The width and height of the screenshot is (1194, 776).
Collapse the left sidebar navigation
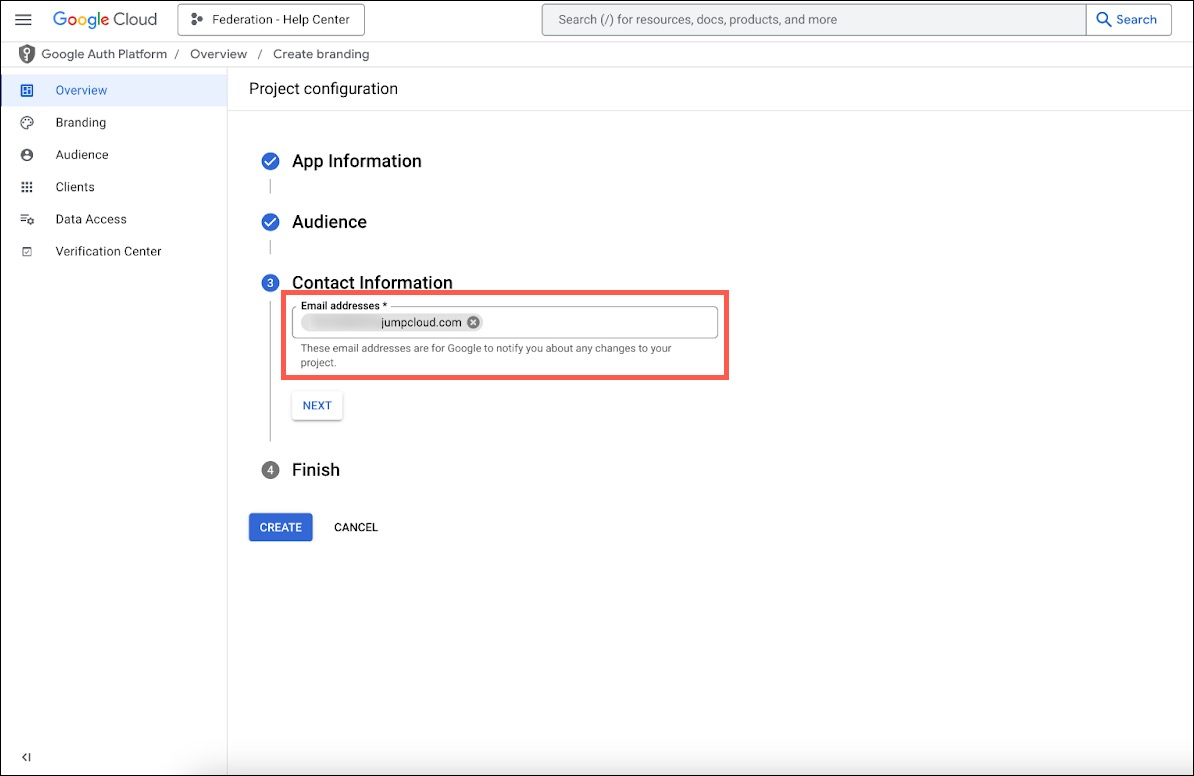pos(26,757)
